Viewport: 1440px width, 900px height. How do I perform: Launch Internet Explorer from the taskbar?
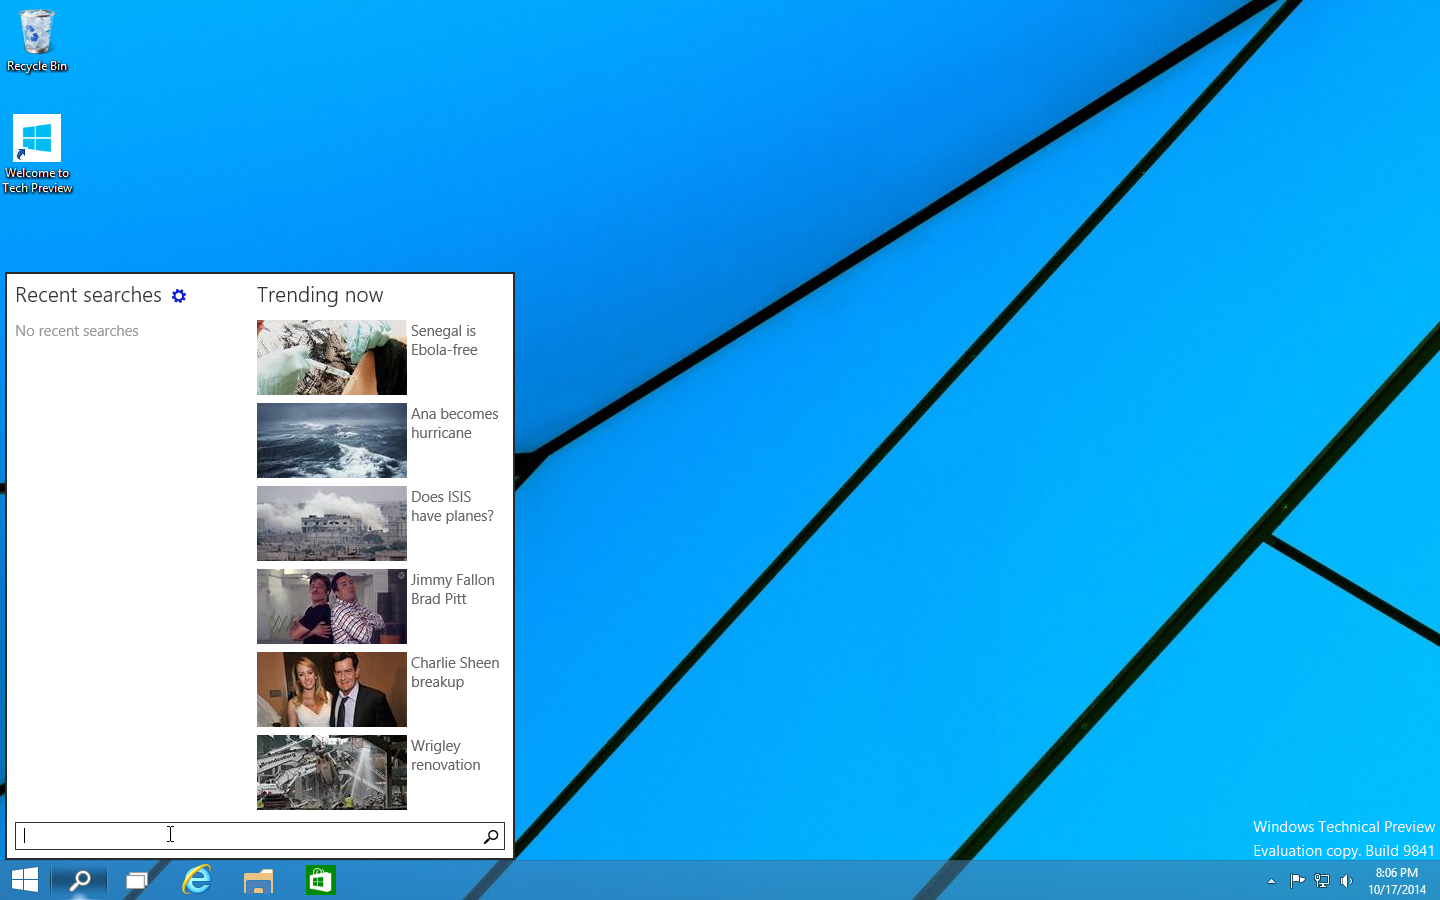[x=197, y=880]
